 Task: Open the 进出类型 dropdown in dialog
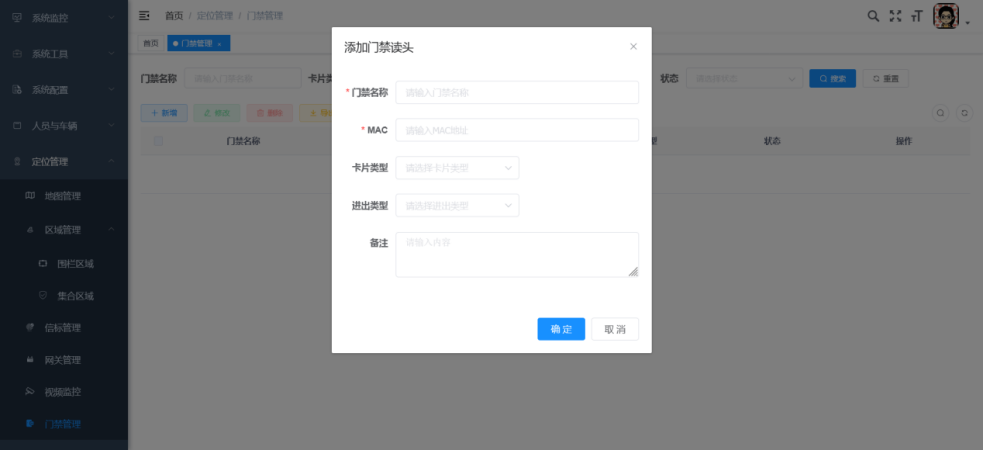point(457,206)
